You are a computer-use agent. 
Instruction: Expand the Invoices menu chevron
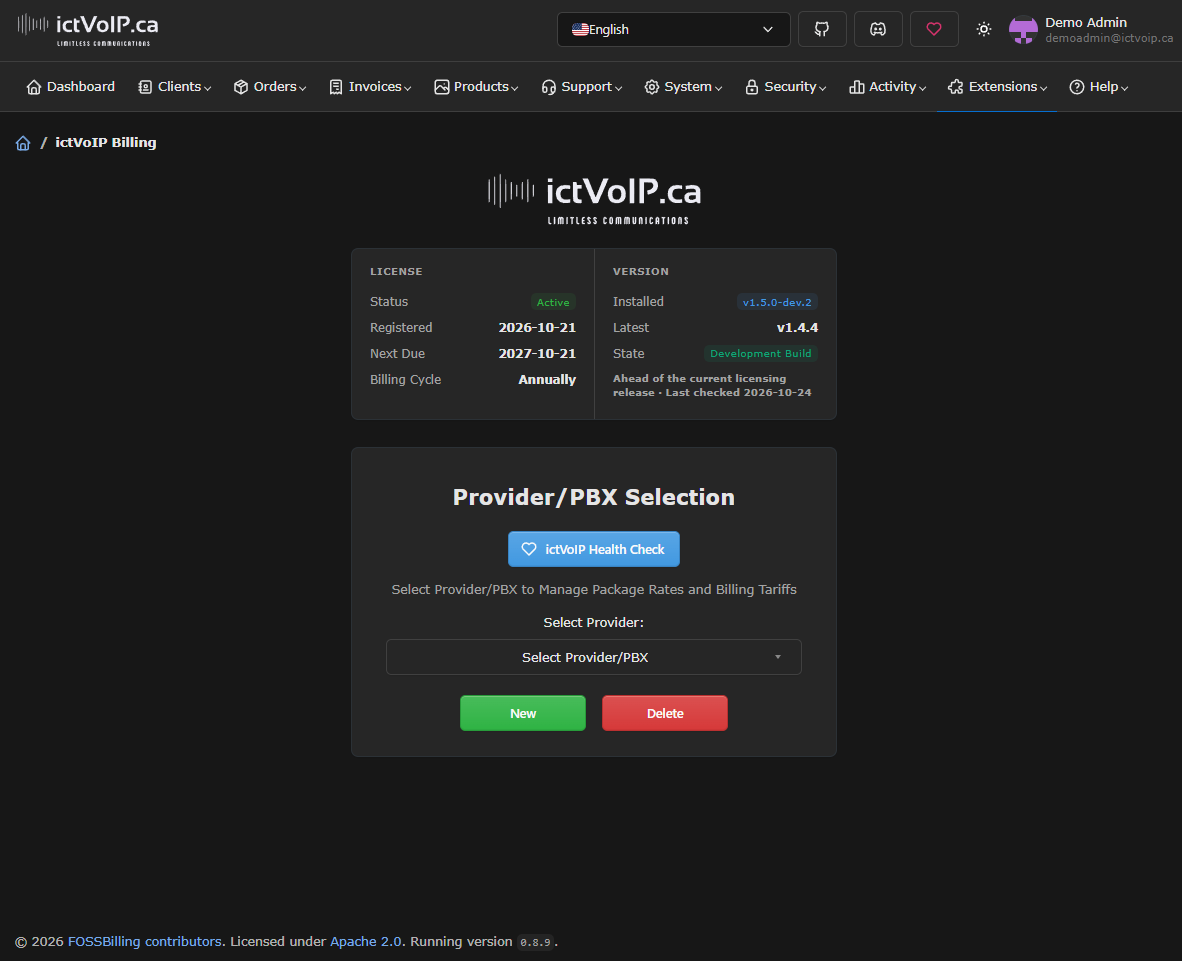[x=407, y=89]
